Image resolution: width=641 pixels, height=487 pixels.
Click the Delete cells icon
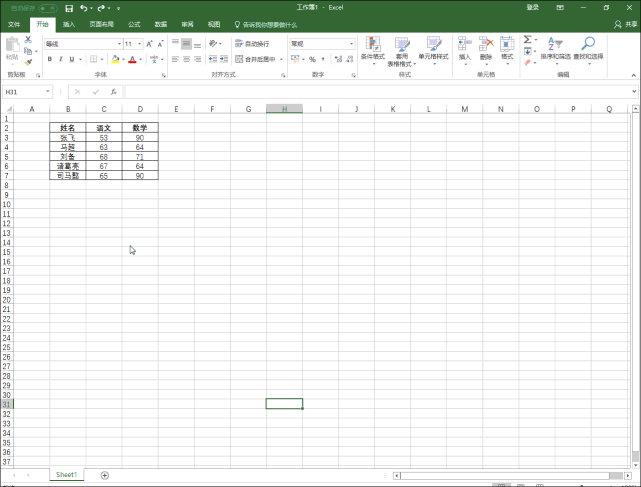pos(486,44)
